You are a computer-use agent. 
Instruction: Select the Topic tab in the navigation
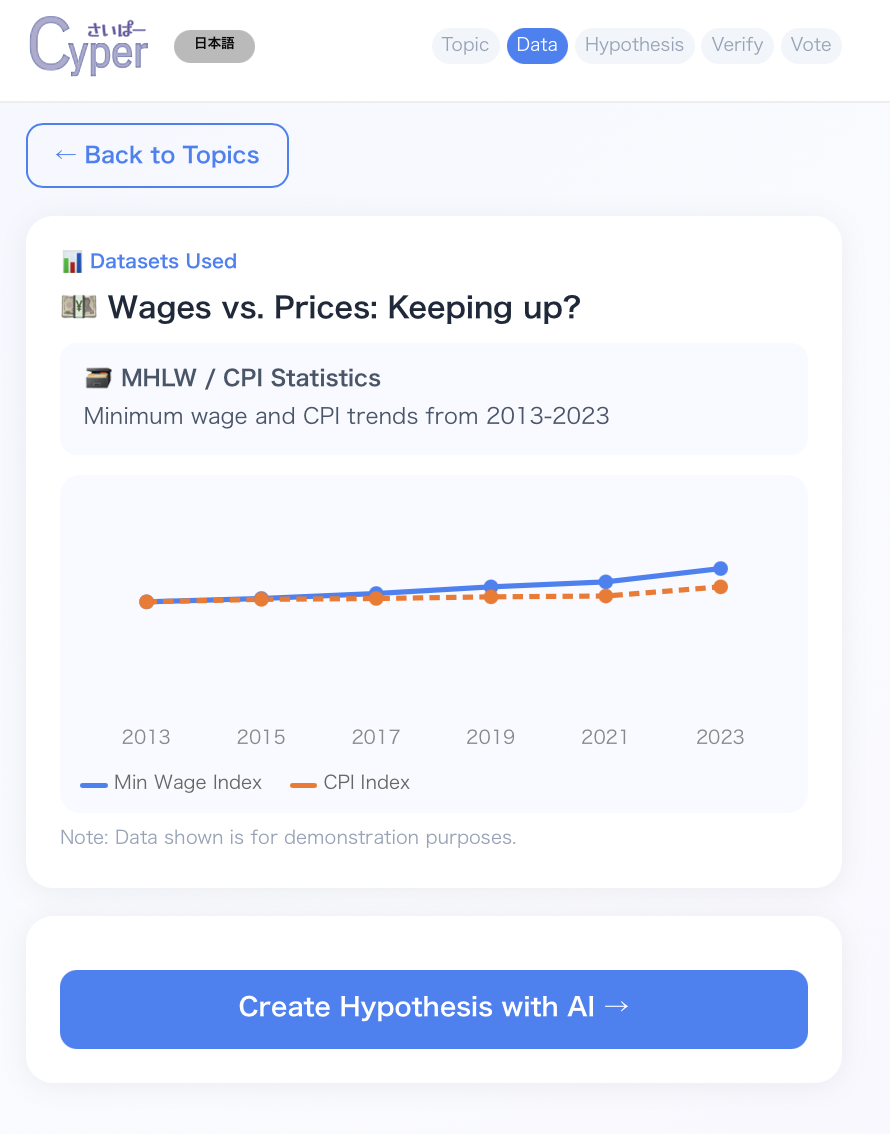[465, 45]
